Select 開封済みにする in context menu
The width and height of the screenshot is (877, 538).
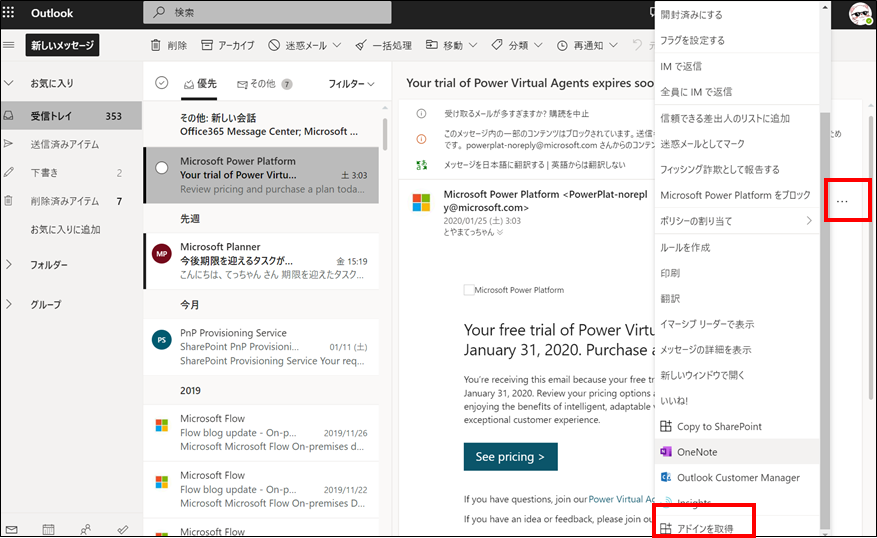(737, 15)
